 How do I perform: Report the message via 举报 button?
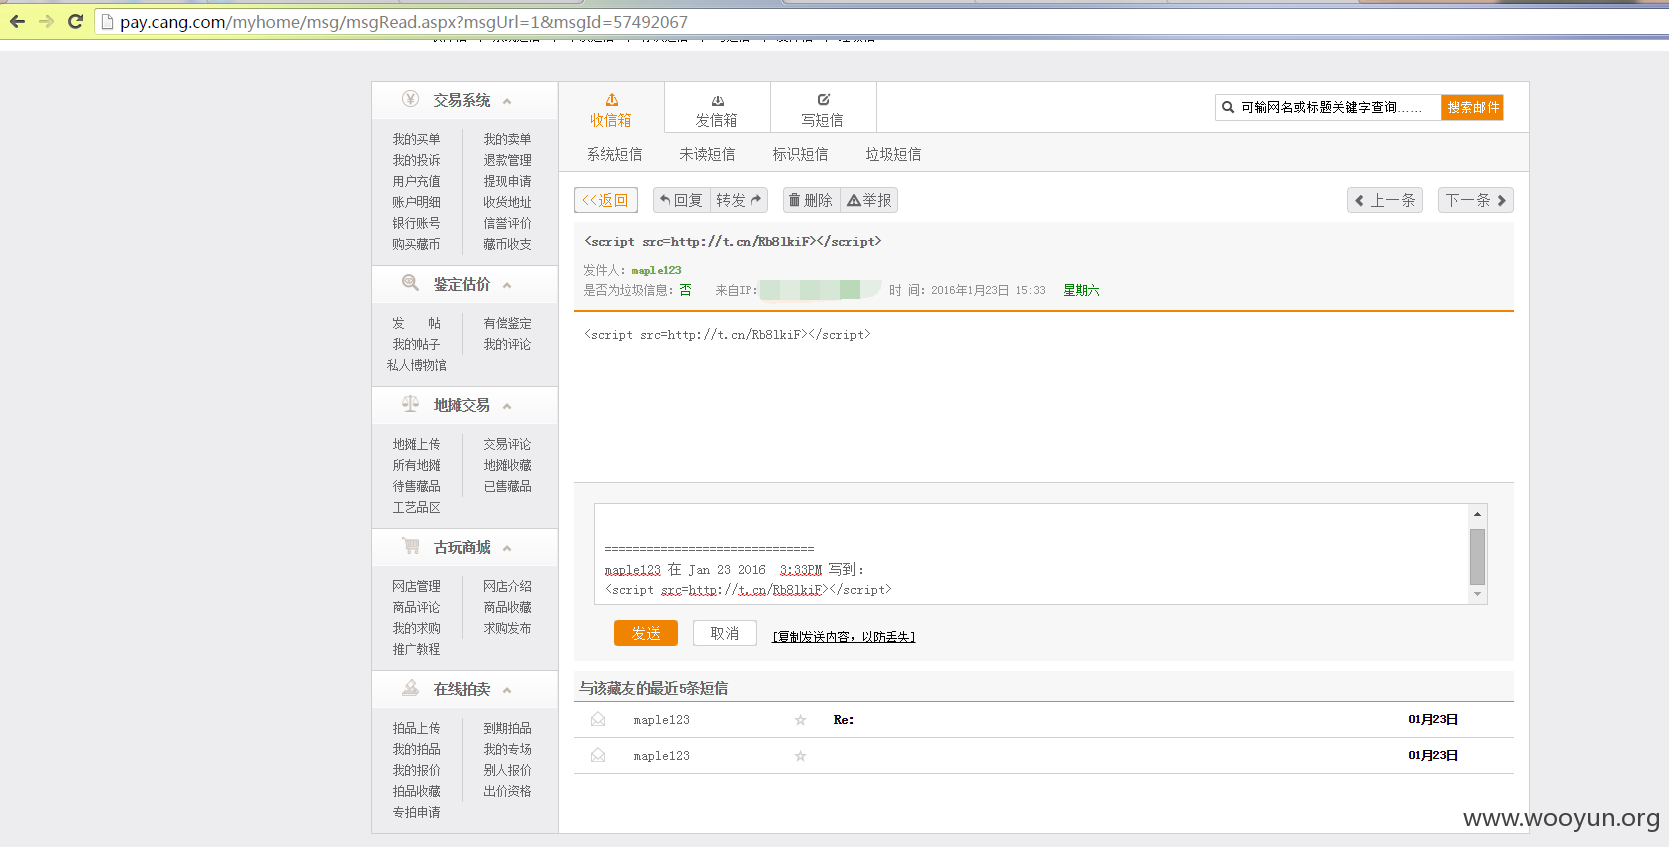point(869,200)
